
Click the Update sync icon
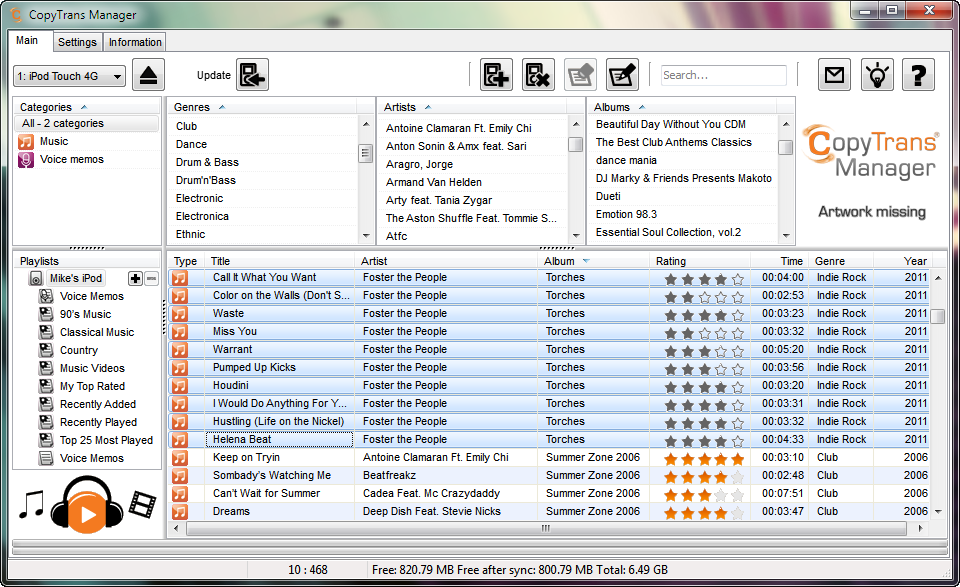252,75
